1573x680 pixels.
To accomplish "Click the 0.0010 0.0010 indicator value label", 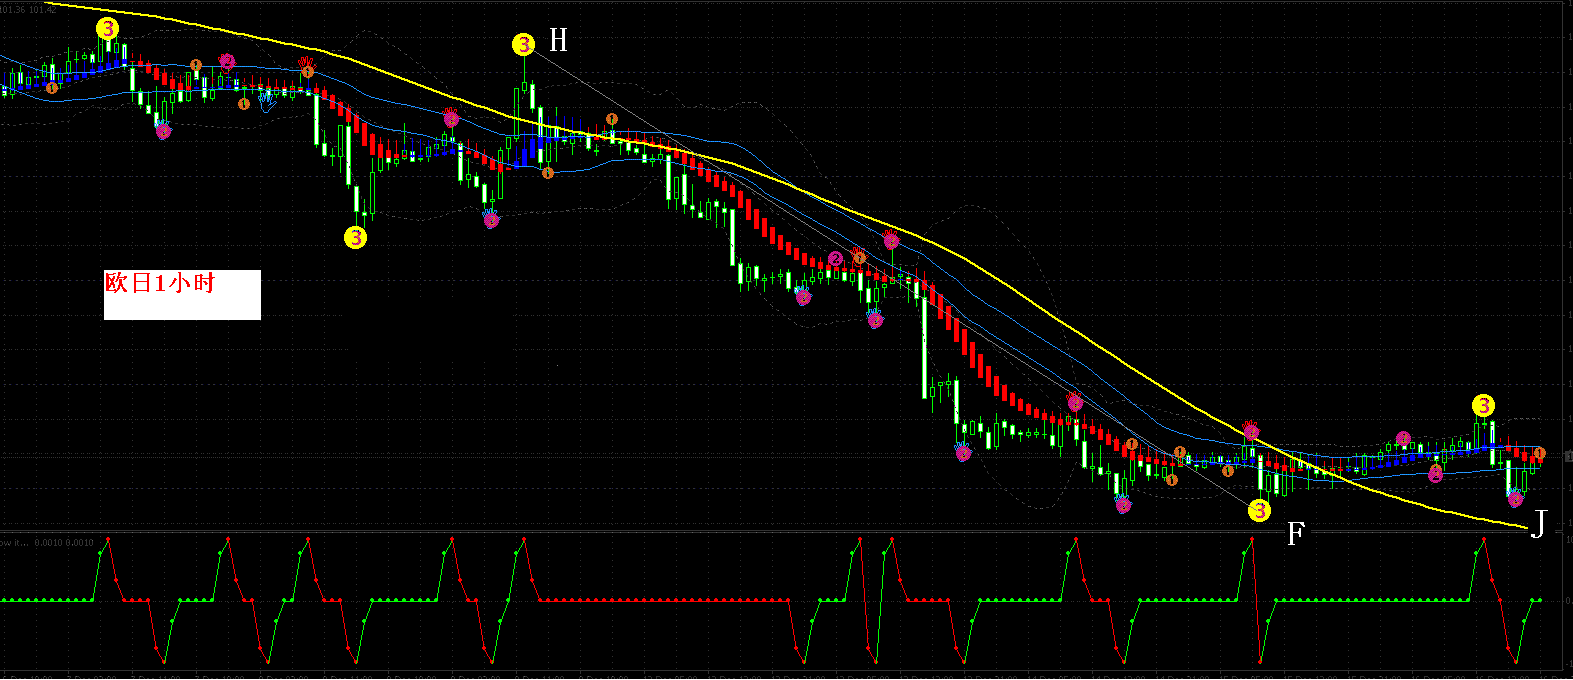I will tap(64, 543).
